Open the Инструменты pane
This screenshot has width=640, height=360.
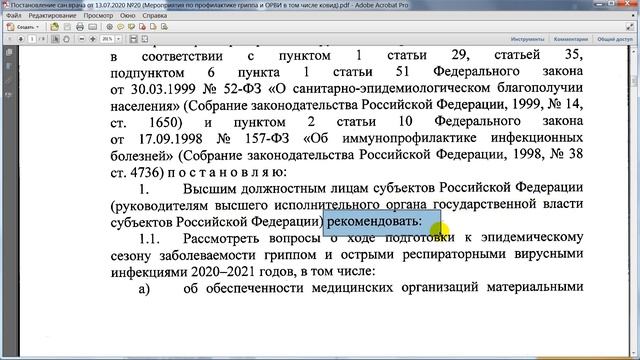coord(527,39)
